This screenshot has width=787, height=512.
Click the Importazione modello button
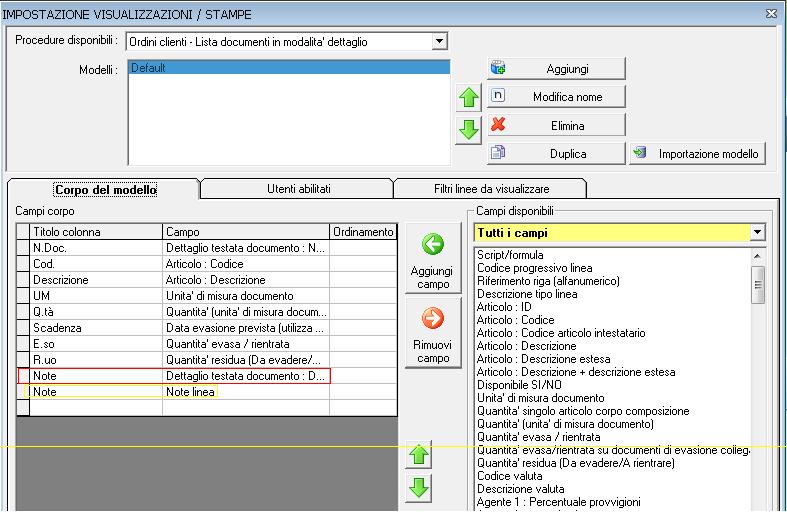click(698, 153)
